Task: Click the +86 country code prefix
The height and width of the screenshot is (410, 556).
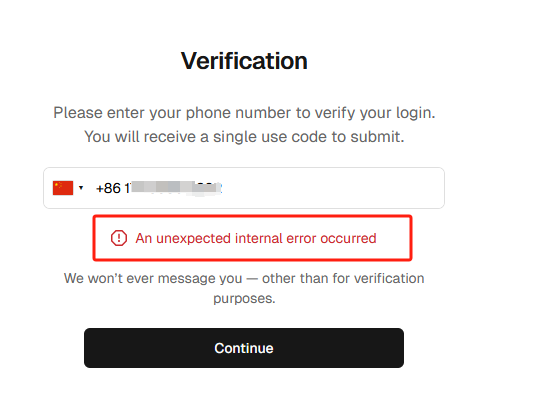Action: tap(109, 188)
